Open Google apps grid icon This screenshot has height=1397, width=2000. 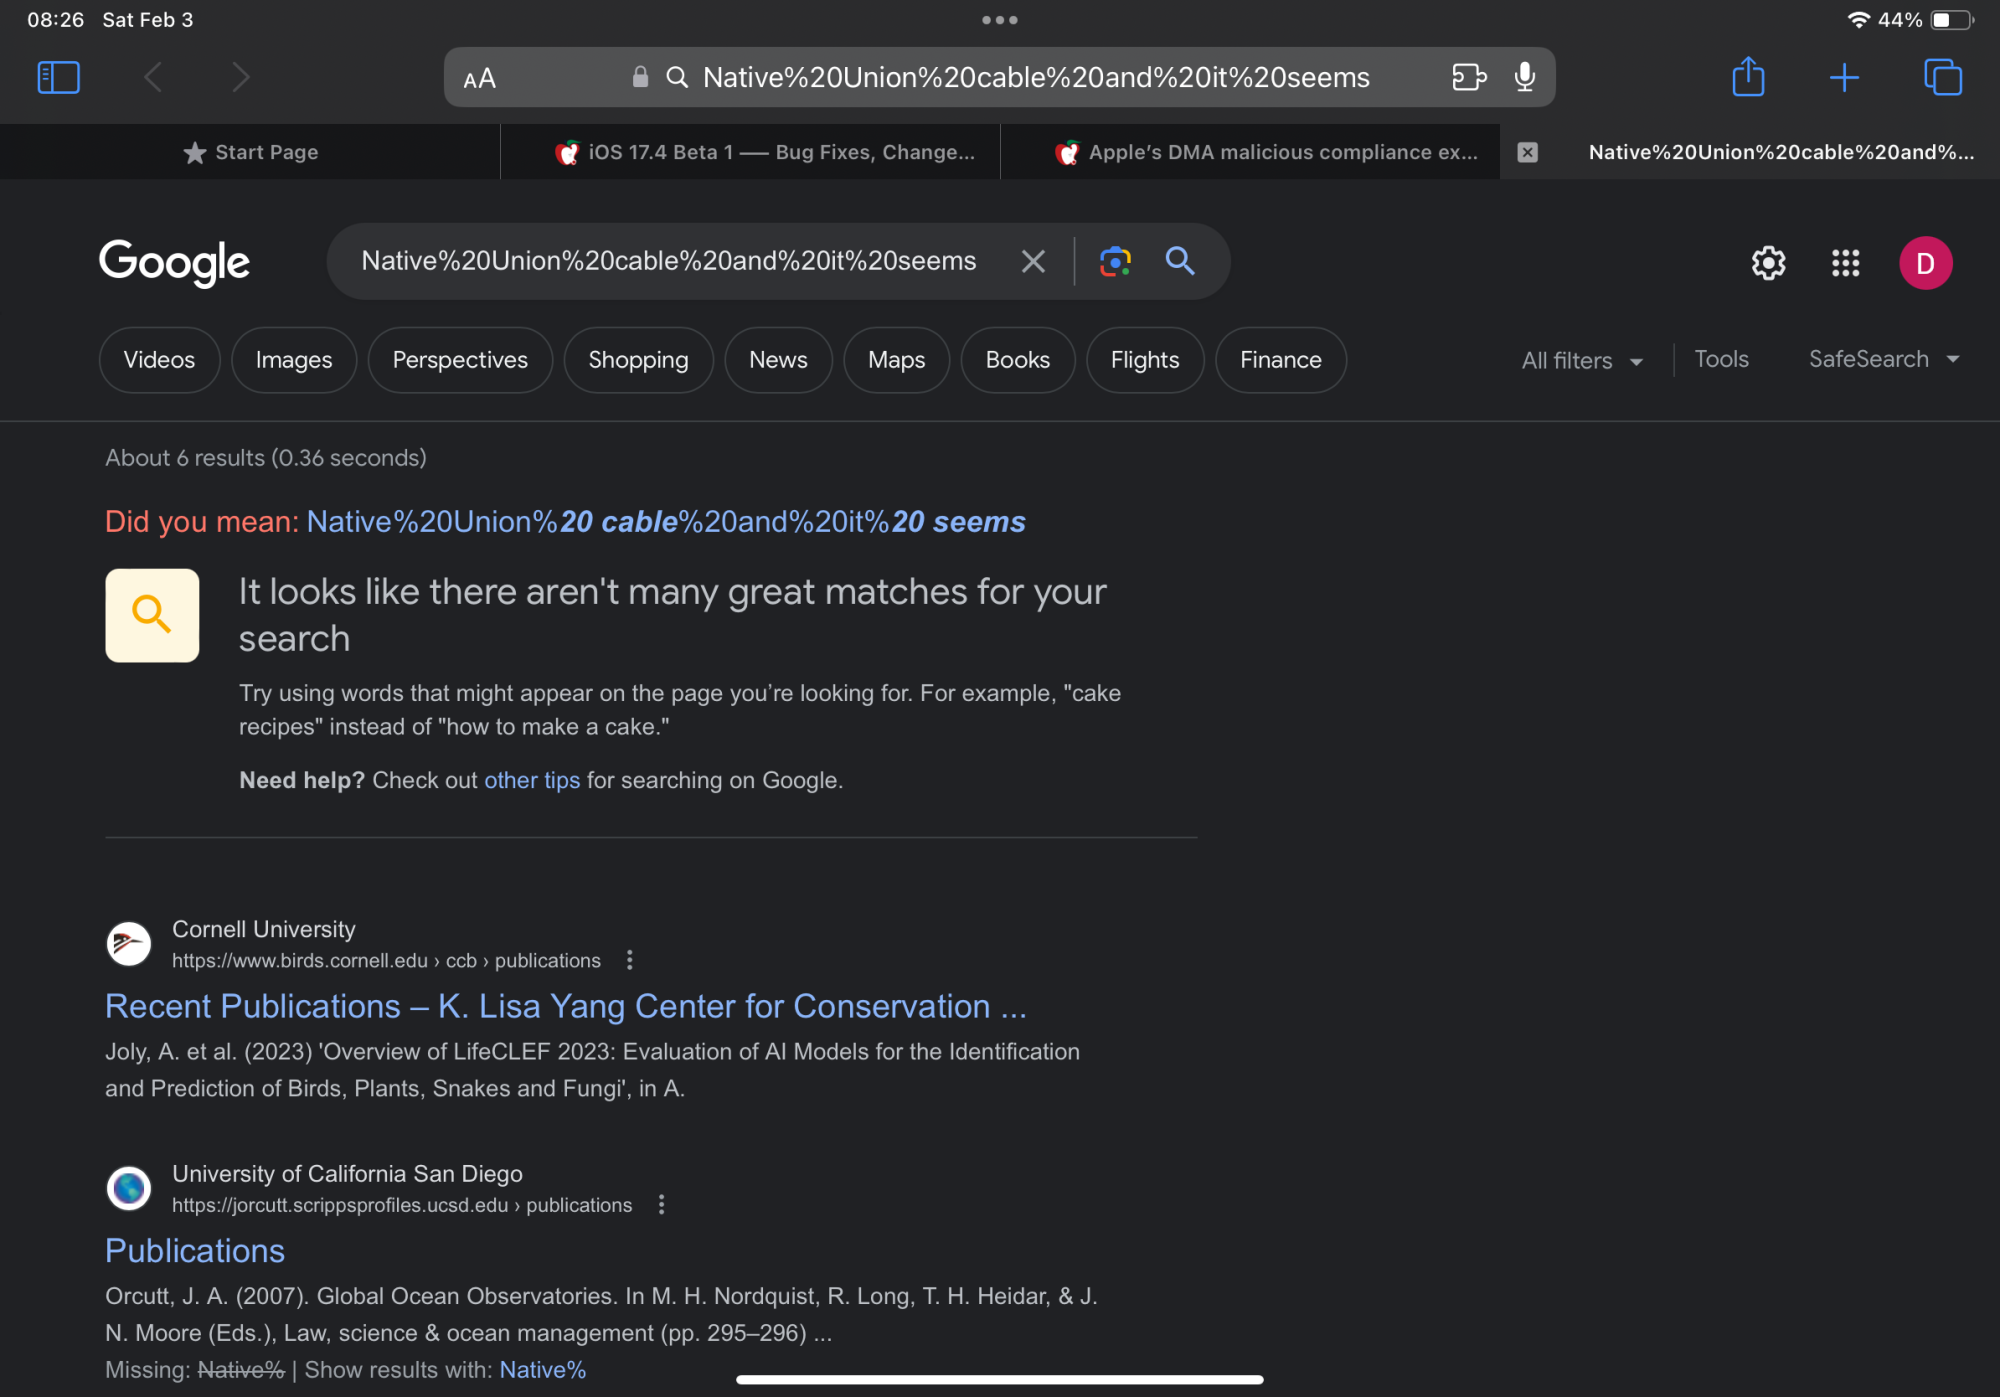pos(1845,263)
